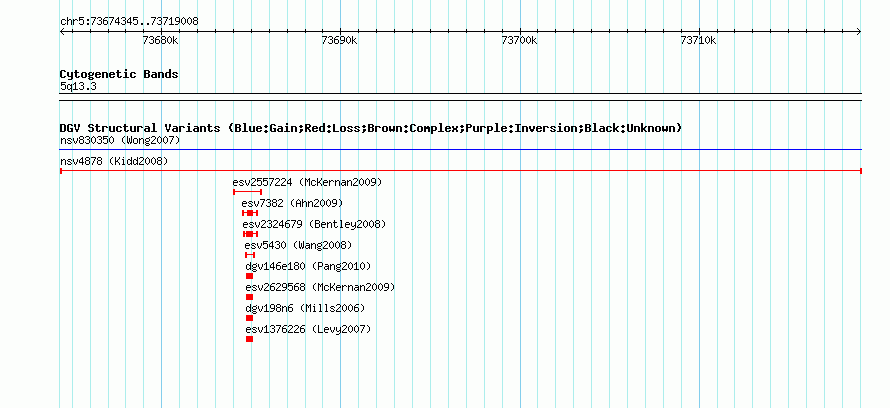Open the esv7382 (Ahn2009) label
890x408 pixels.
292,204
